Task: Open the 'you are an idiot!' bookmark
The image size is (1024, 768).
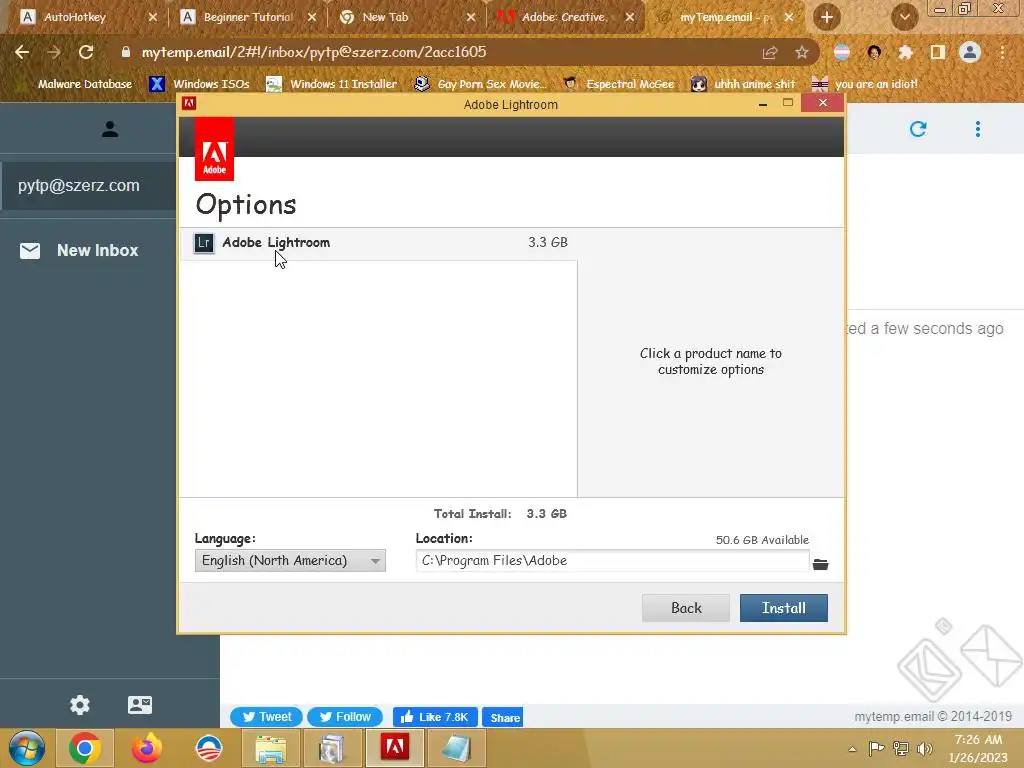Action: point(865,84)
